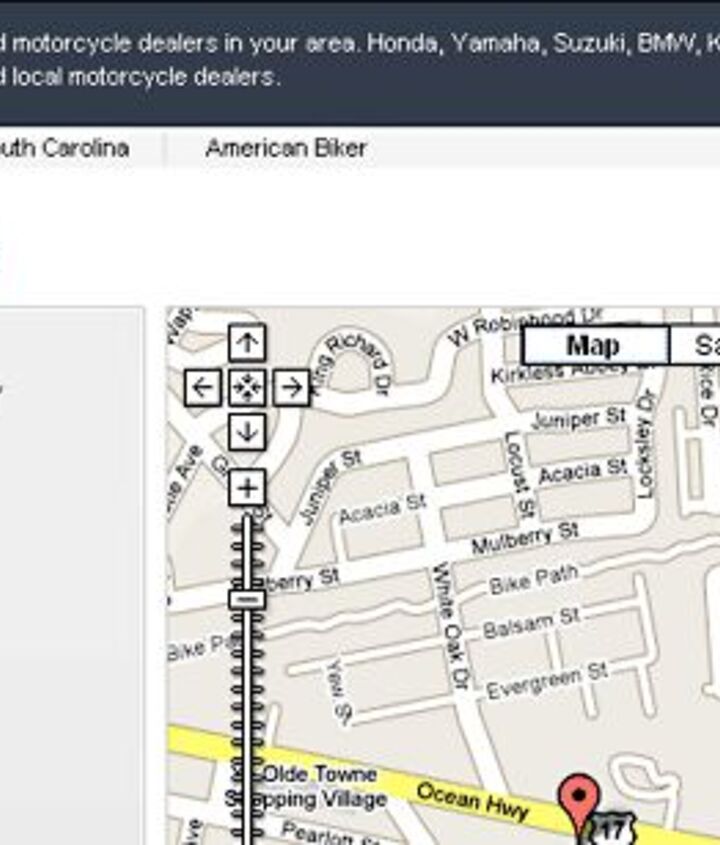Pan the map left with arrow button

tap(203, 387)
